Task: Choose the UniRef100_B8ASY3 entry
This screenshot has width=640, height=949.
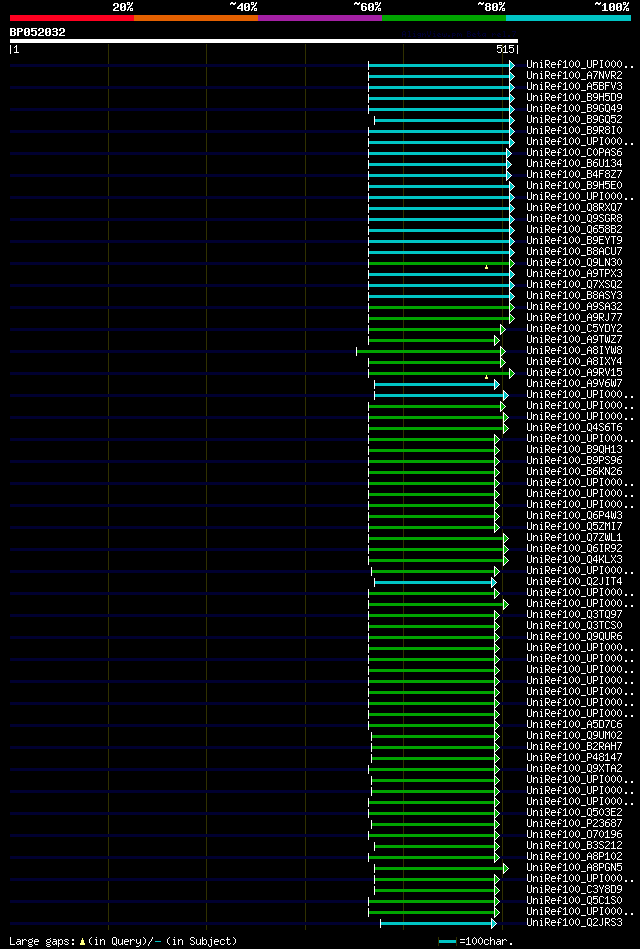Action: 574,295
